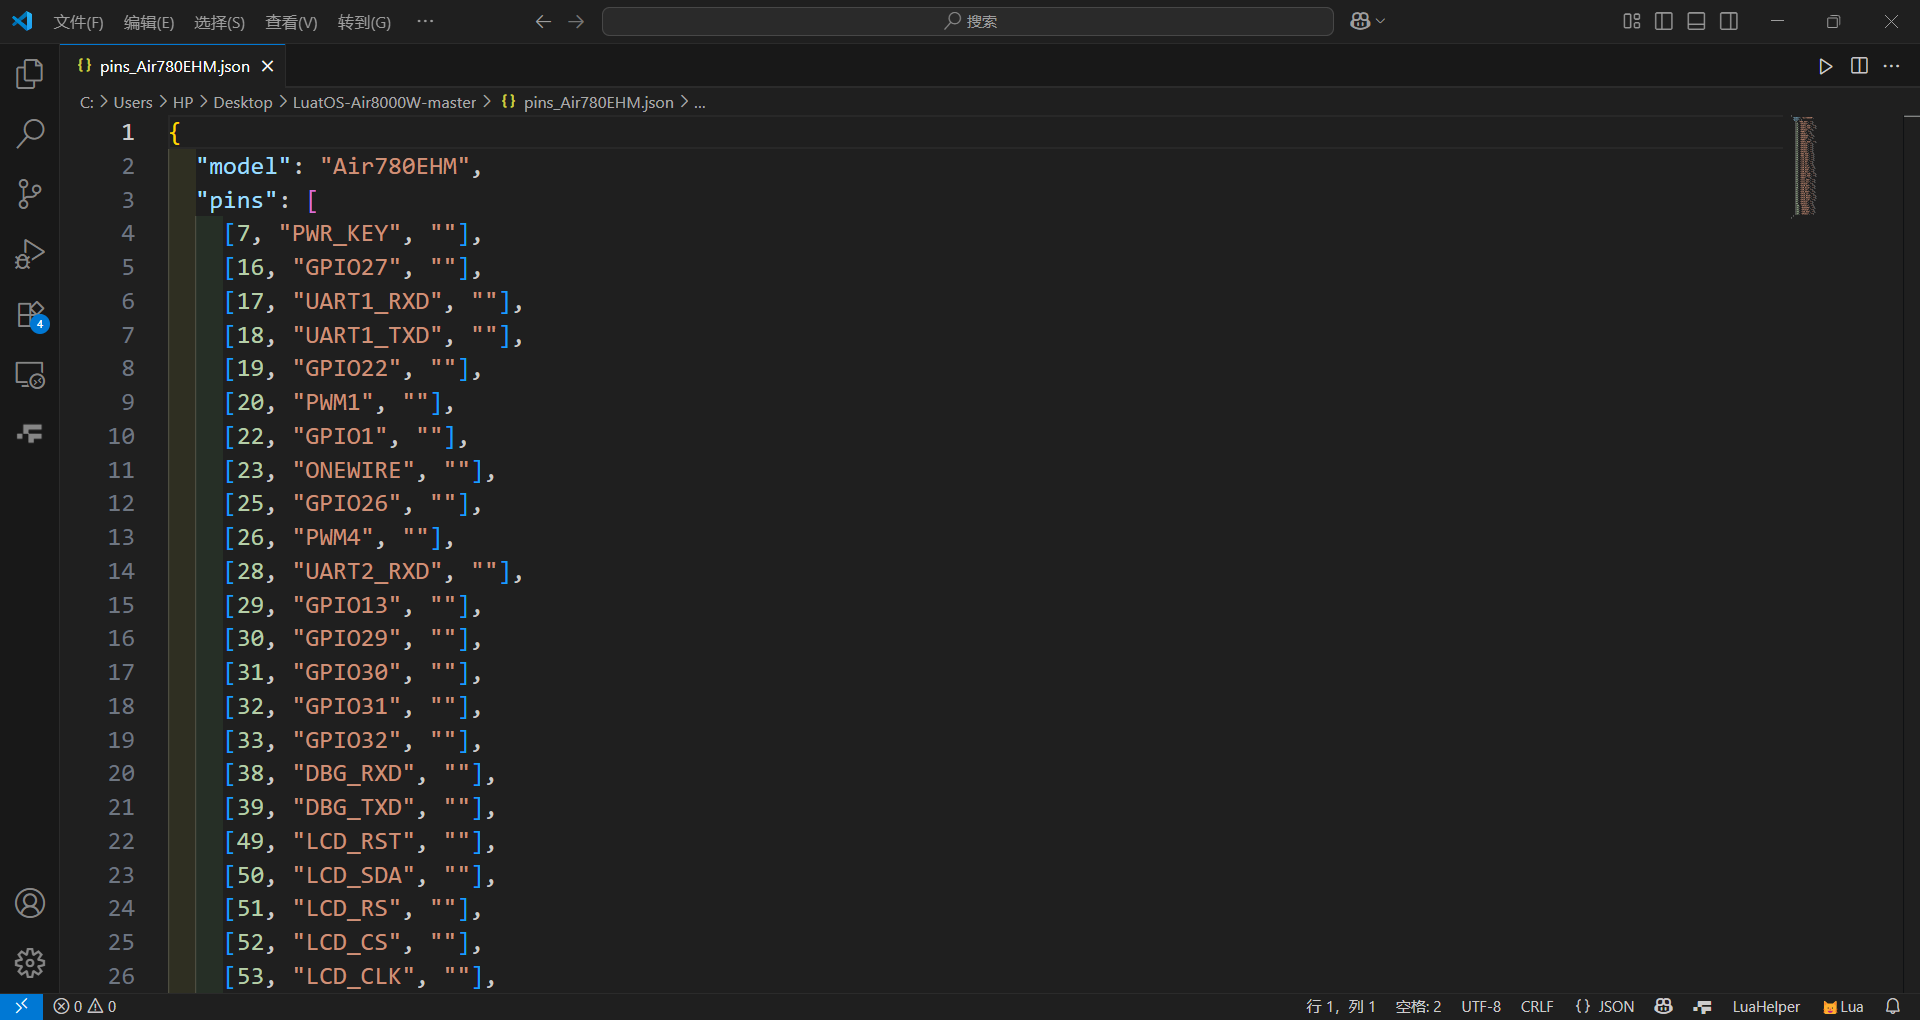Viewport: 1920px width, 1020px height.
Task: Toggle the primary side bar visibility
Action: pyautogui.click(x=1664, y=21)
